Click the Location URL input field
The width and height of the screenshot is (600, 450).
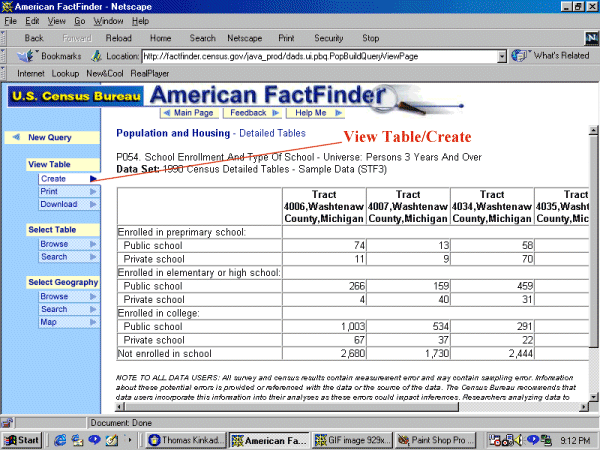click(318, 56)
